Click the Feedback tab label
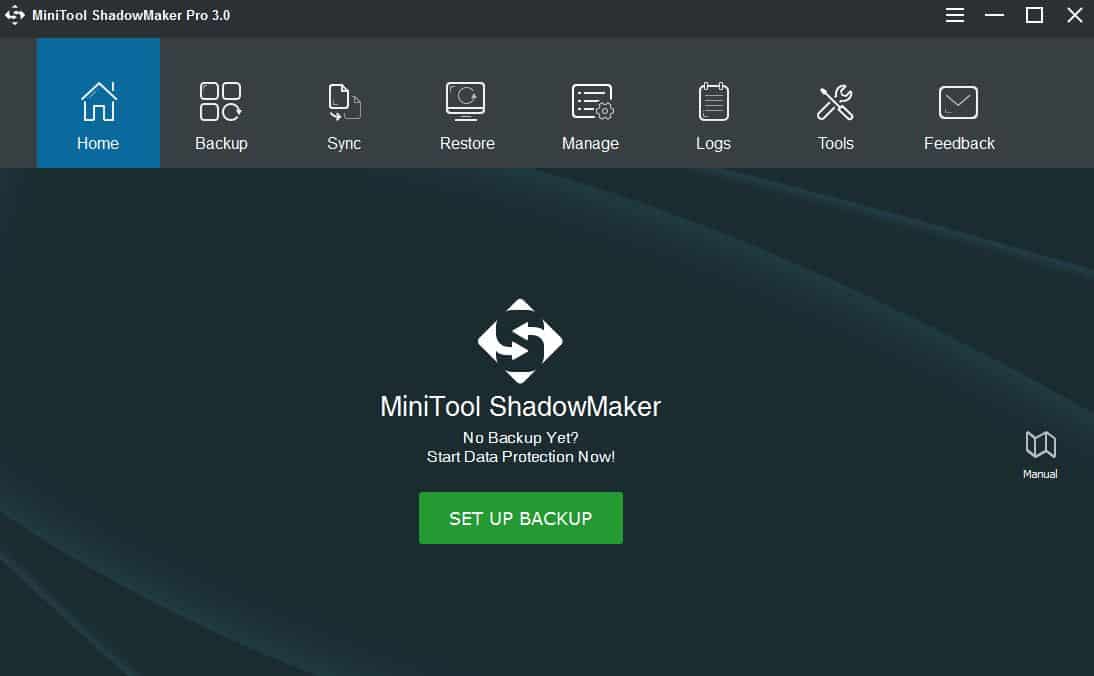1094x676 pixels. (x=958, y=143)
